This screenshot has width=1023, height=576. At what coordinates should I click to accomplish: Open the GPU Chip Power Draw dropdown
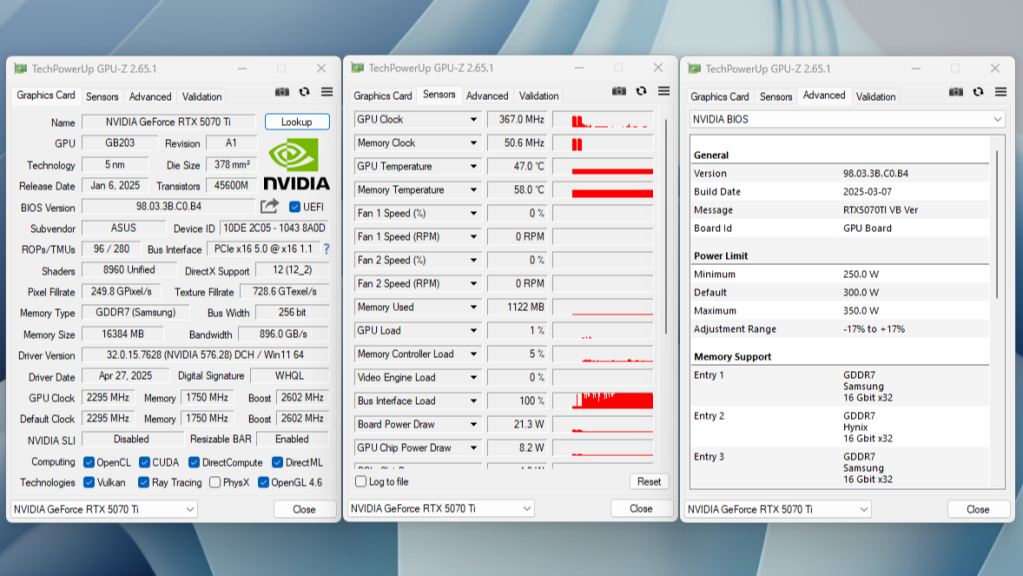[473, 448]
